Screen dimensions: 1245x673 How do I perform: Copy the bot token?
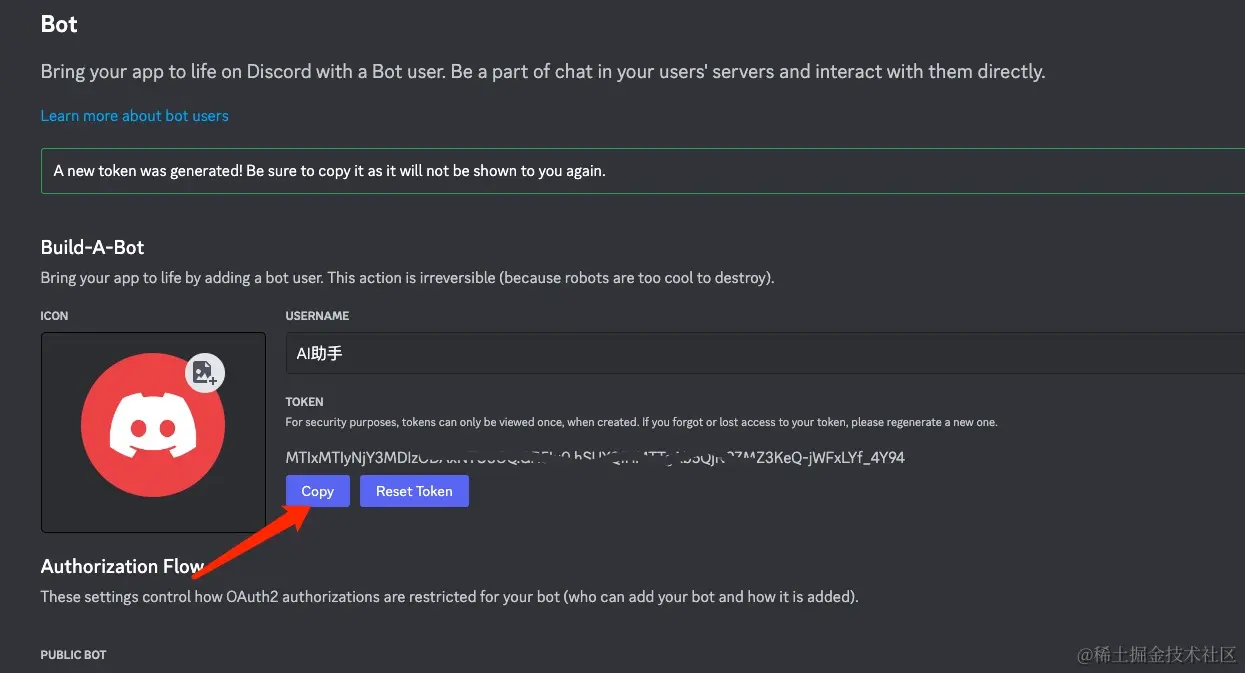(317, 491)
